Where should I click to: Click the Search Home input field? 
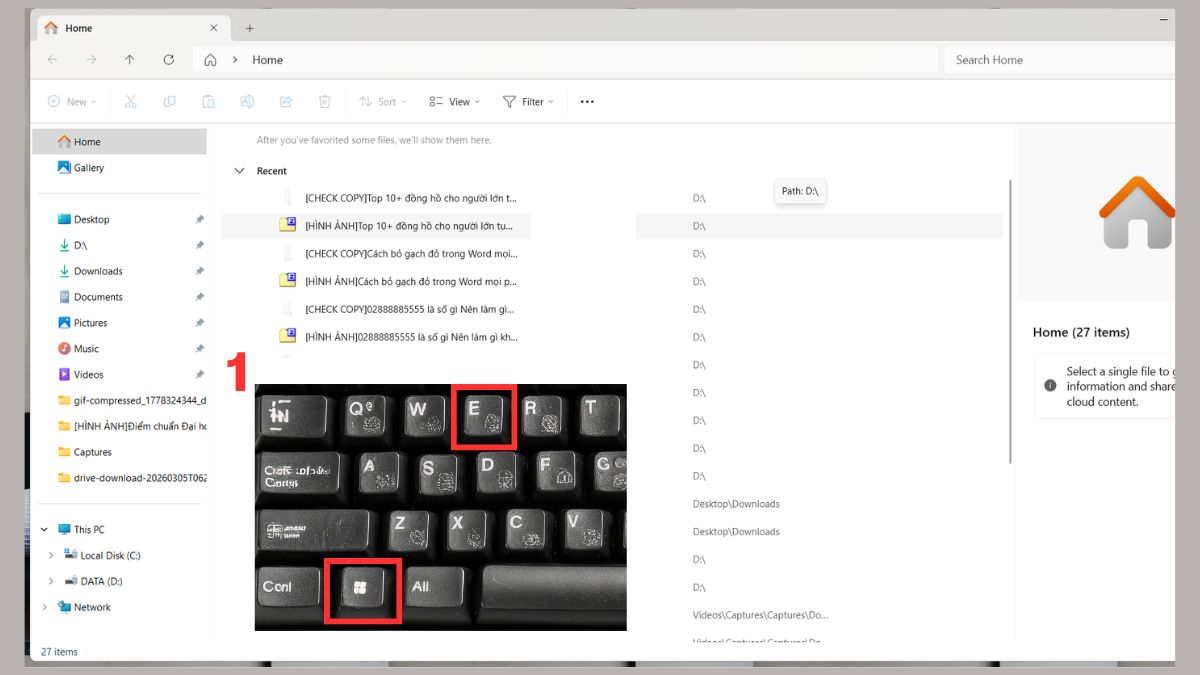(1059, 60)
